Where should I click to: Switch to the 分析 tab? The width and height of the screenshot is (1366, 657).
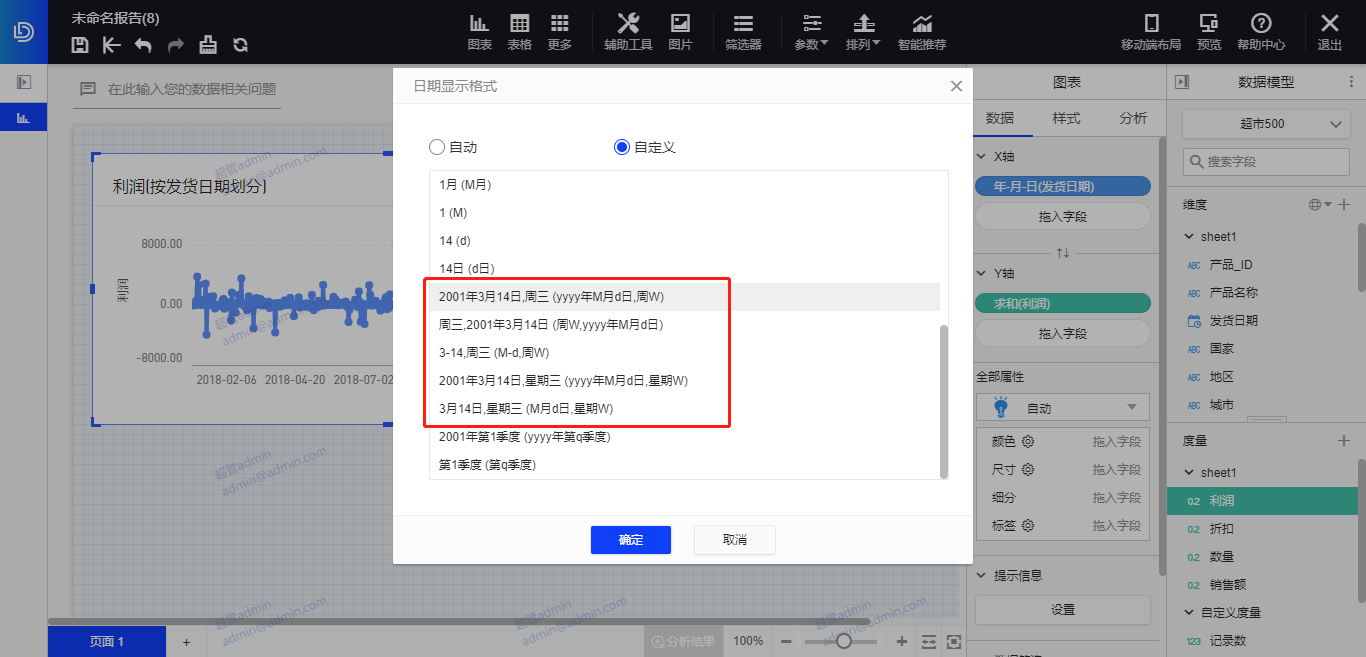click(x=1133, y=118)
